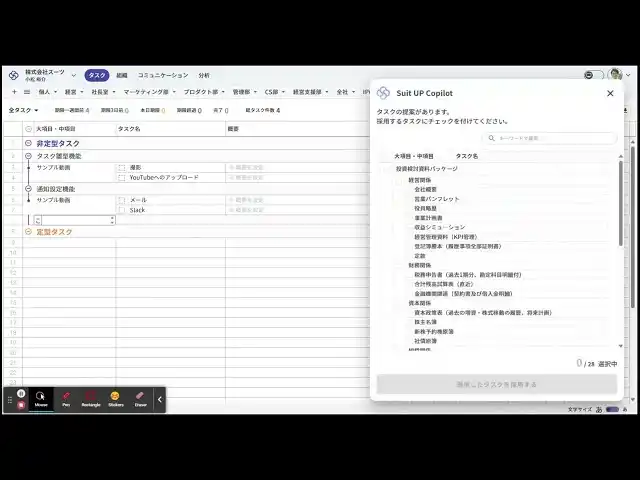Collapse the 通知設定機能 group

pos(28,188)
